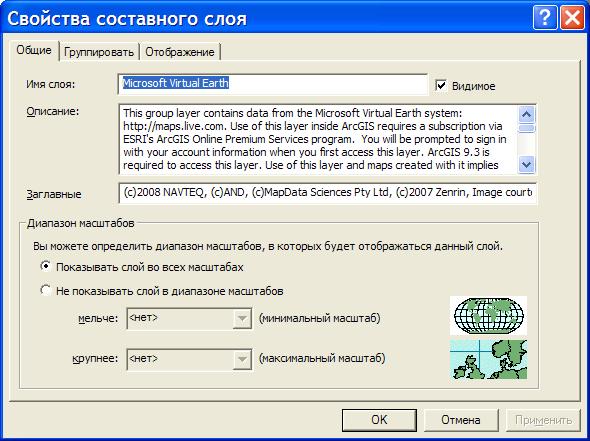This screenshot has width=590, height=441.
Task: Click the Применить button
Action: [x=543, y=420]
